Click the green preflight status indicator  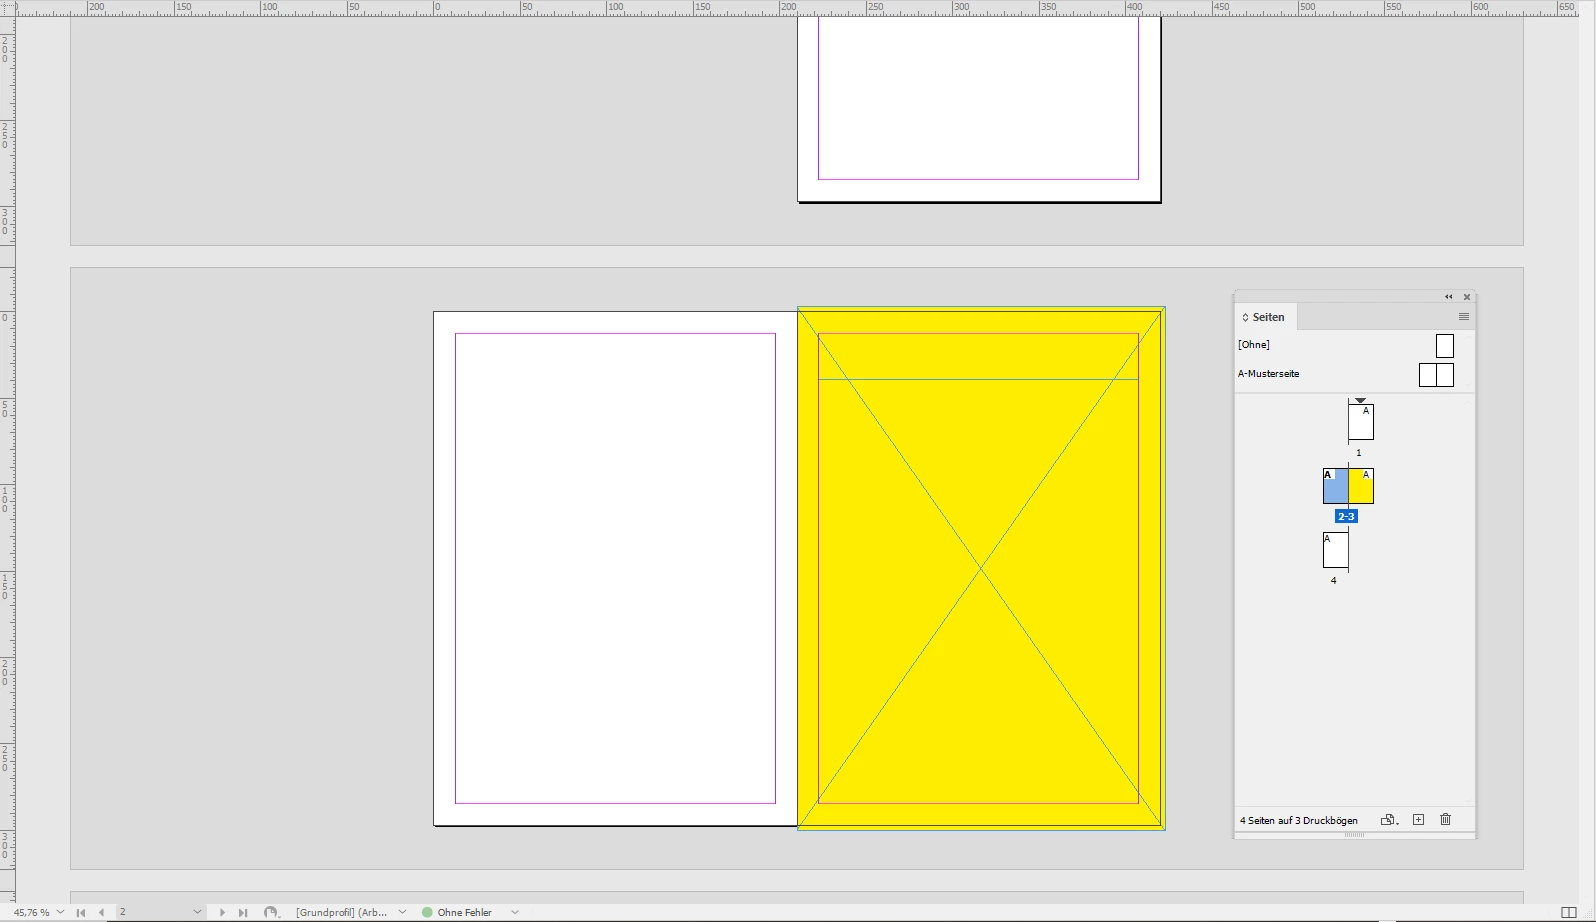[427, 912]
